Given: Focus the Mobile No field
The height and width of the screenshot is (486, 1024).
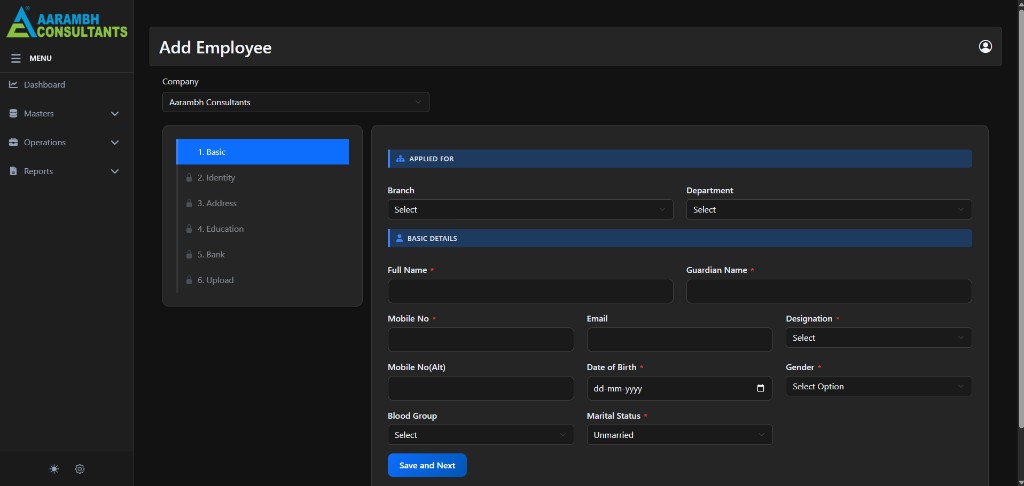Looking at the screenshot, I should click(x=481, y=340).
